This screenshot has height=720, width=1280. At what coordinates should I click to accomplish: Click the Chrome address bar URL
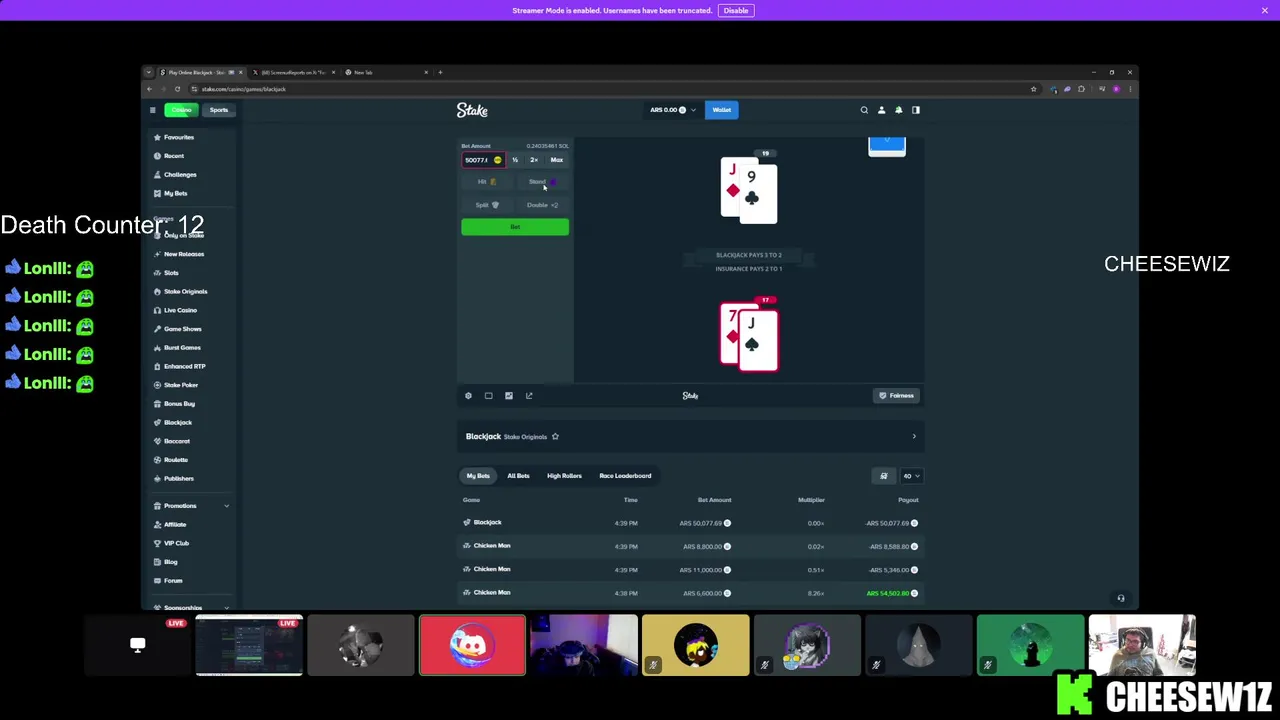click(243, 89)
